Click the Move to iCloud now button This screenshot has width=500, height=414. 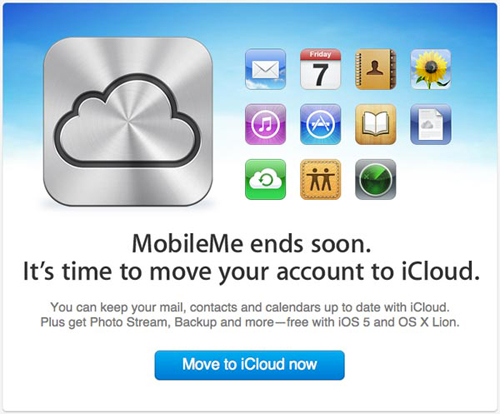pos(249,365)
